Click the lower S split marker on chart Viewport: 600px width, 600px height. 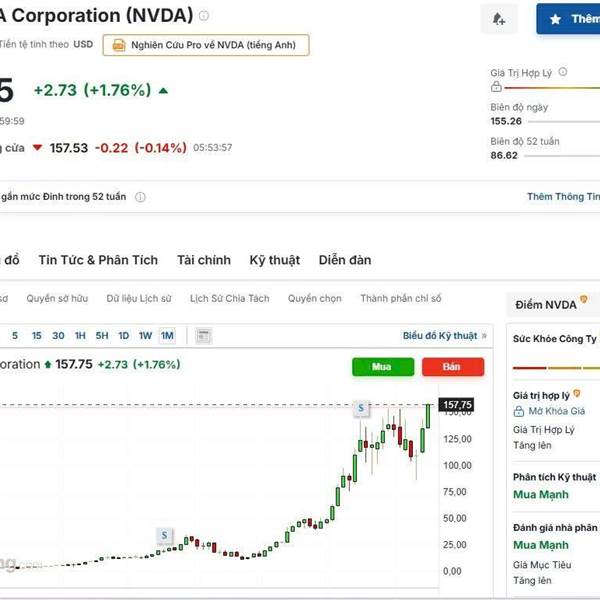coord(165,535)
